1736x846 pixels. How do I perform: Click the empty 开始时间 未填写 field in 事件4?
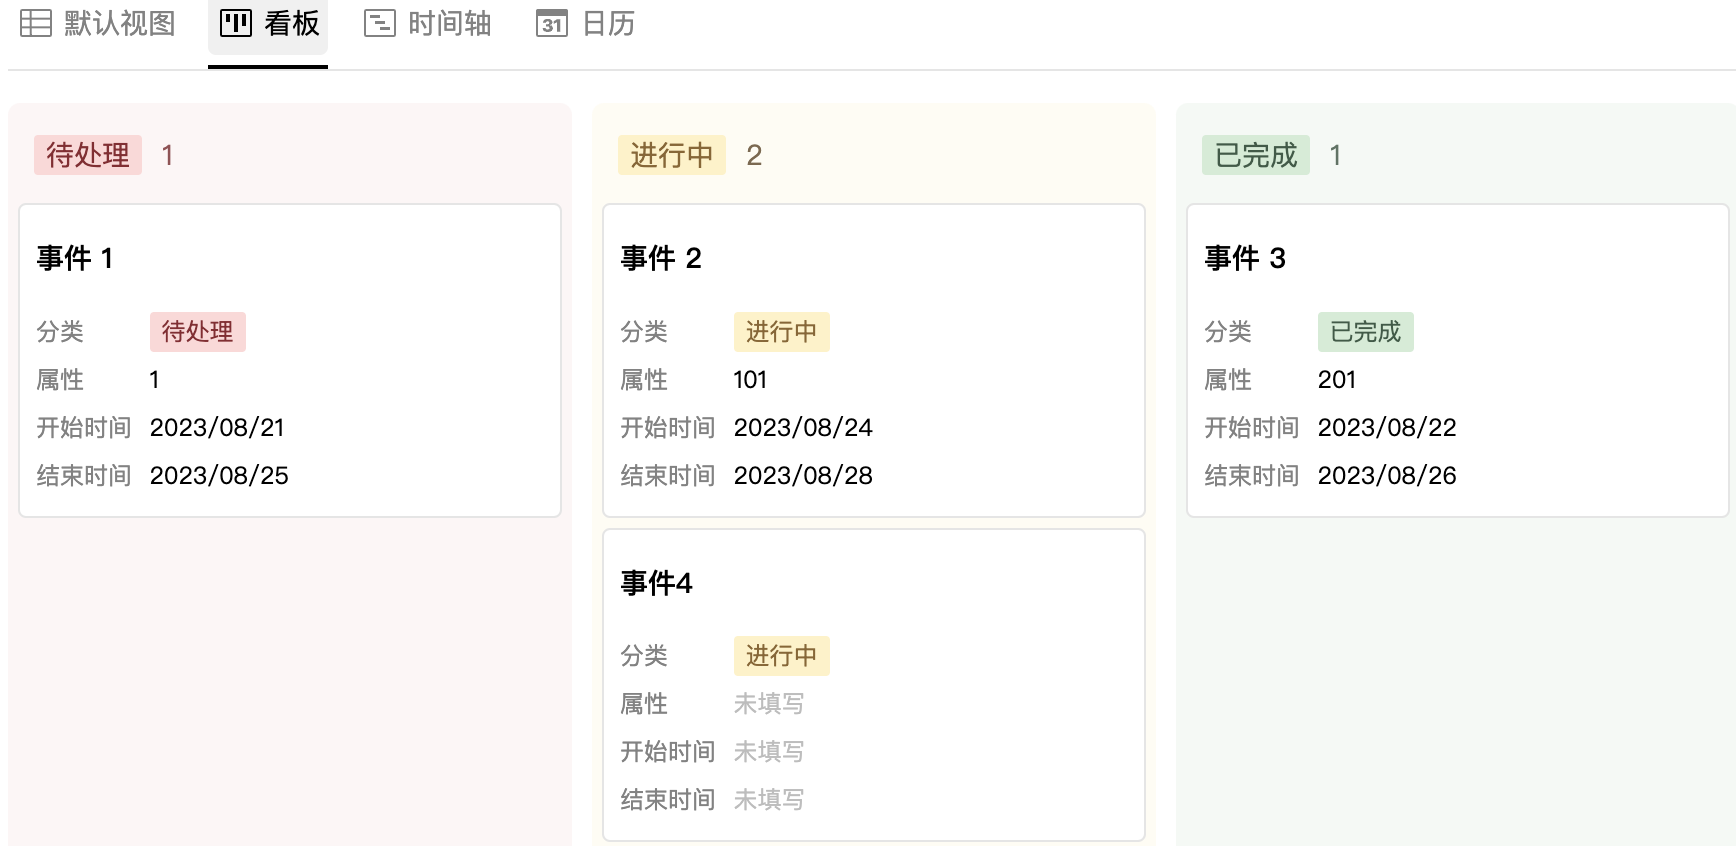(x=769, y=752)
